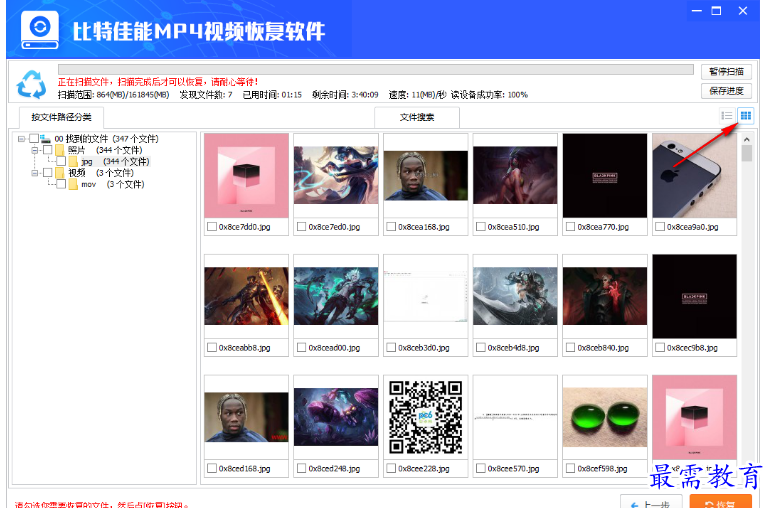Screen dimensions: 771x508
Task: Select the purple creature thumbnail 0x8ced248.jpg
Action: point(336,417)
